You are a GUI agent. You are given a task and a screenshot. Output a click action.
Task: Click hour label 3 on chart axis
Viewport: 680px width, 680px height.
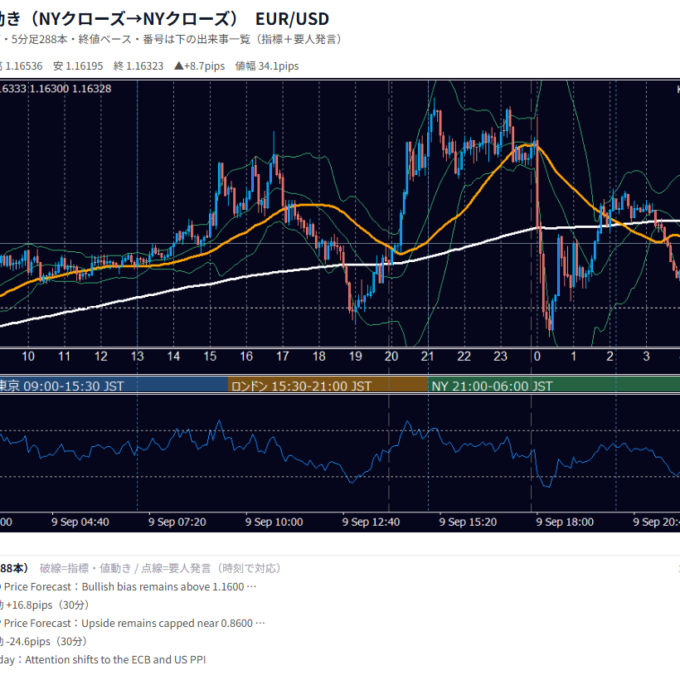(x=646, y=356)
